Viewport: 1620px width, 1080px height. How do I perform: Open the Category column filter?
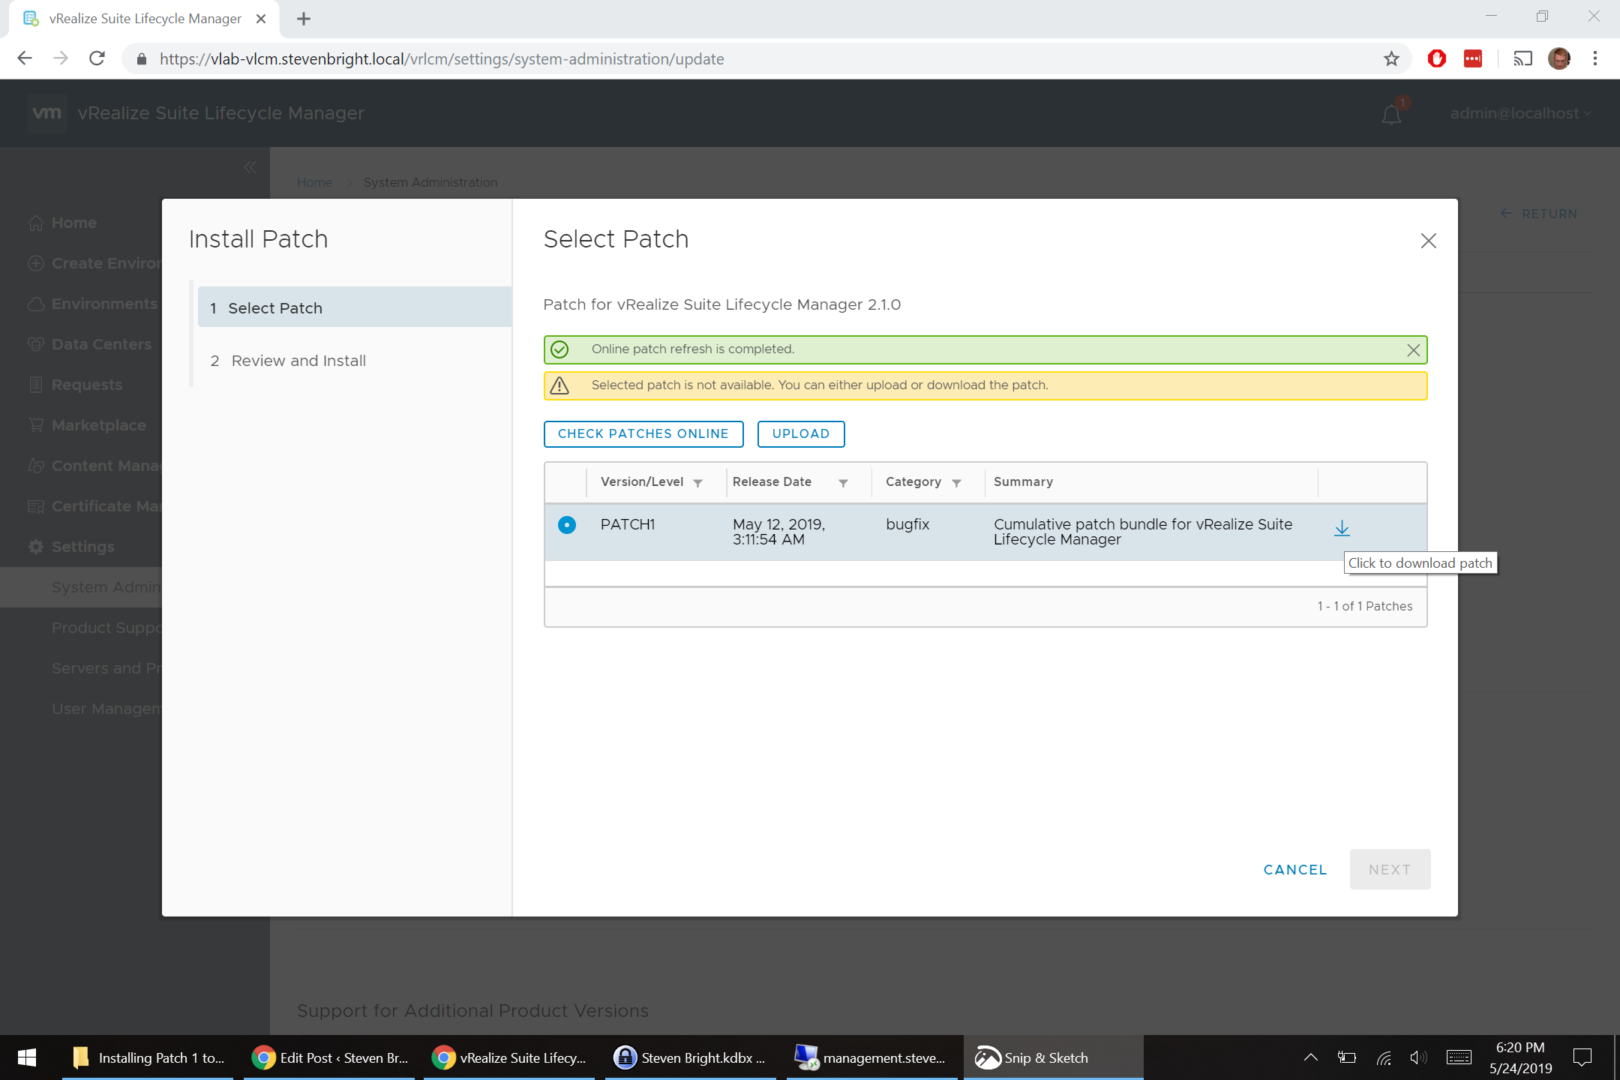pyautogui.click(x=957, y=483)
